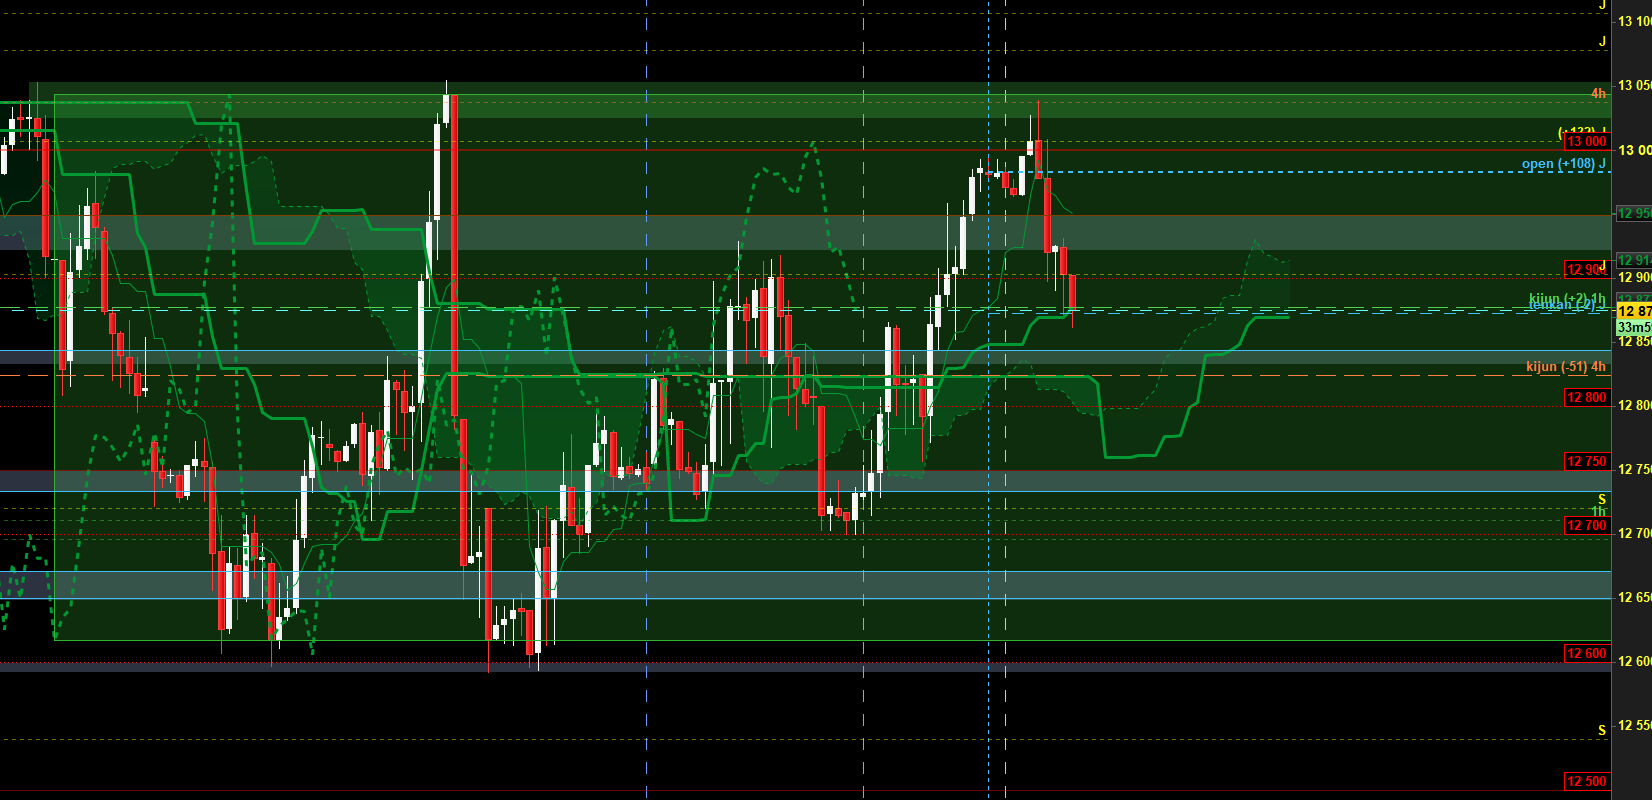Select the red boxed 12 700 level label

click(1587, 526)
